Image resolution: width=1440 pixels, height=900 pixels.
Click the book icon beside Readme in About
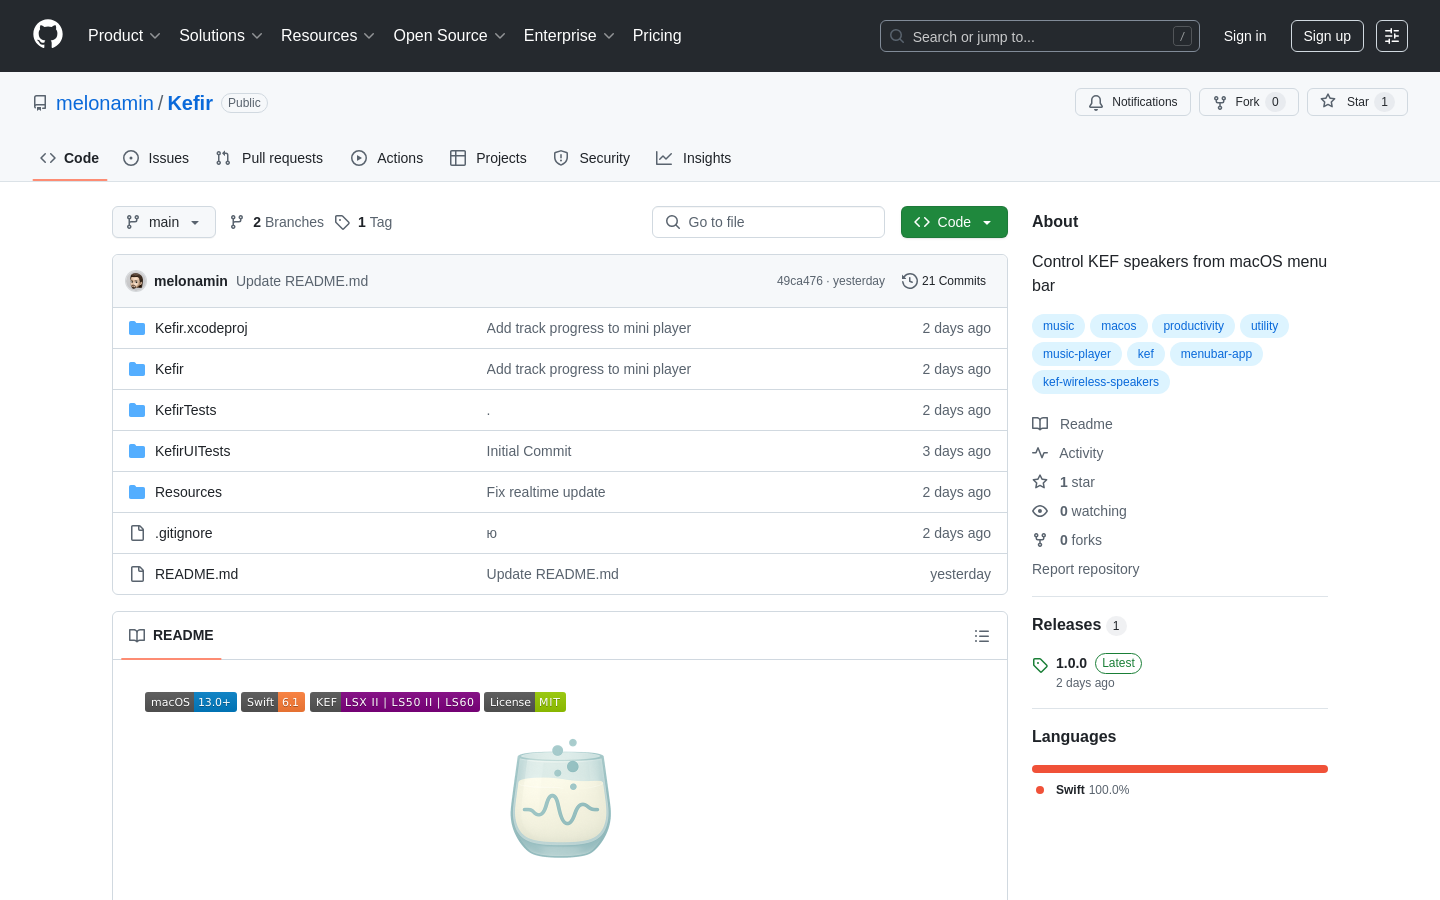tap(1040, 424)
